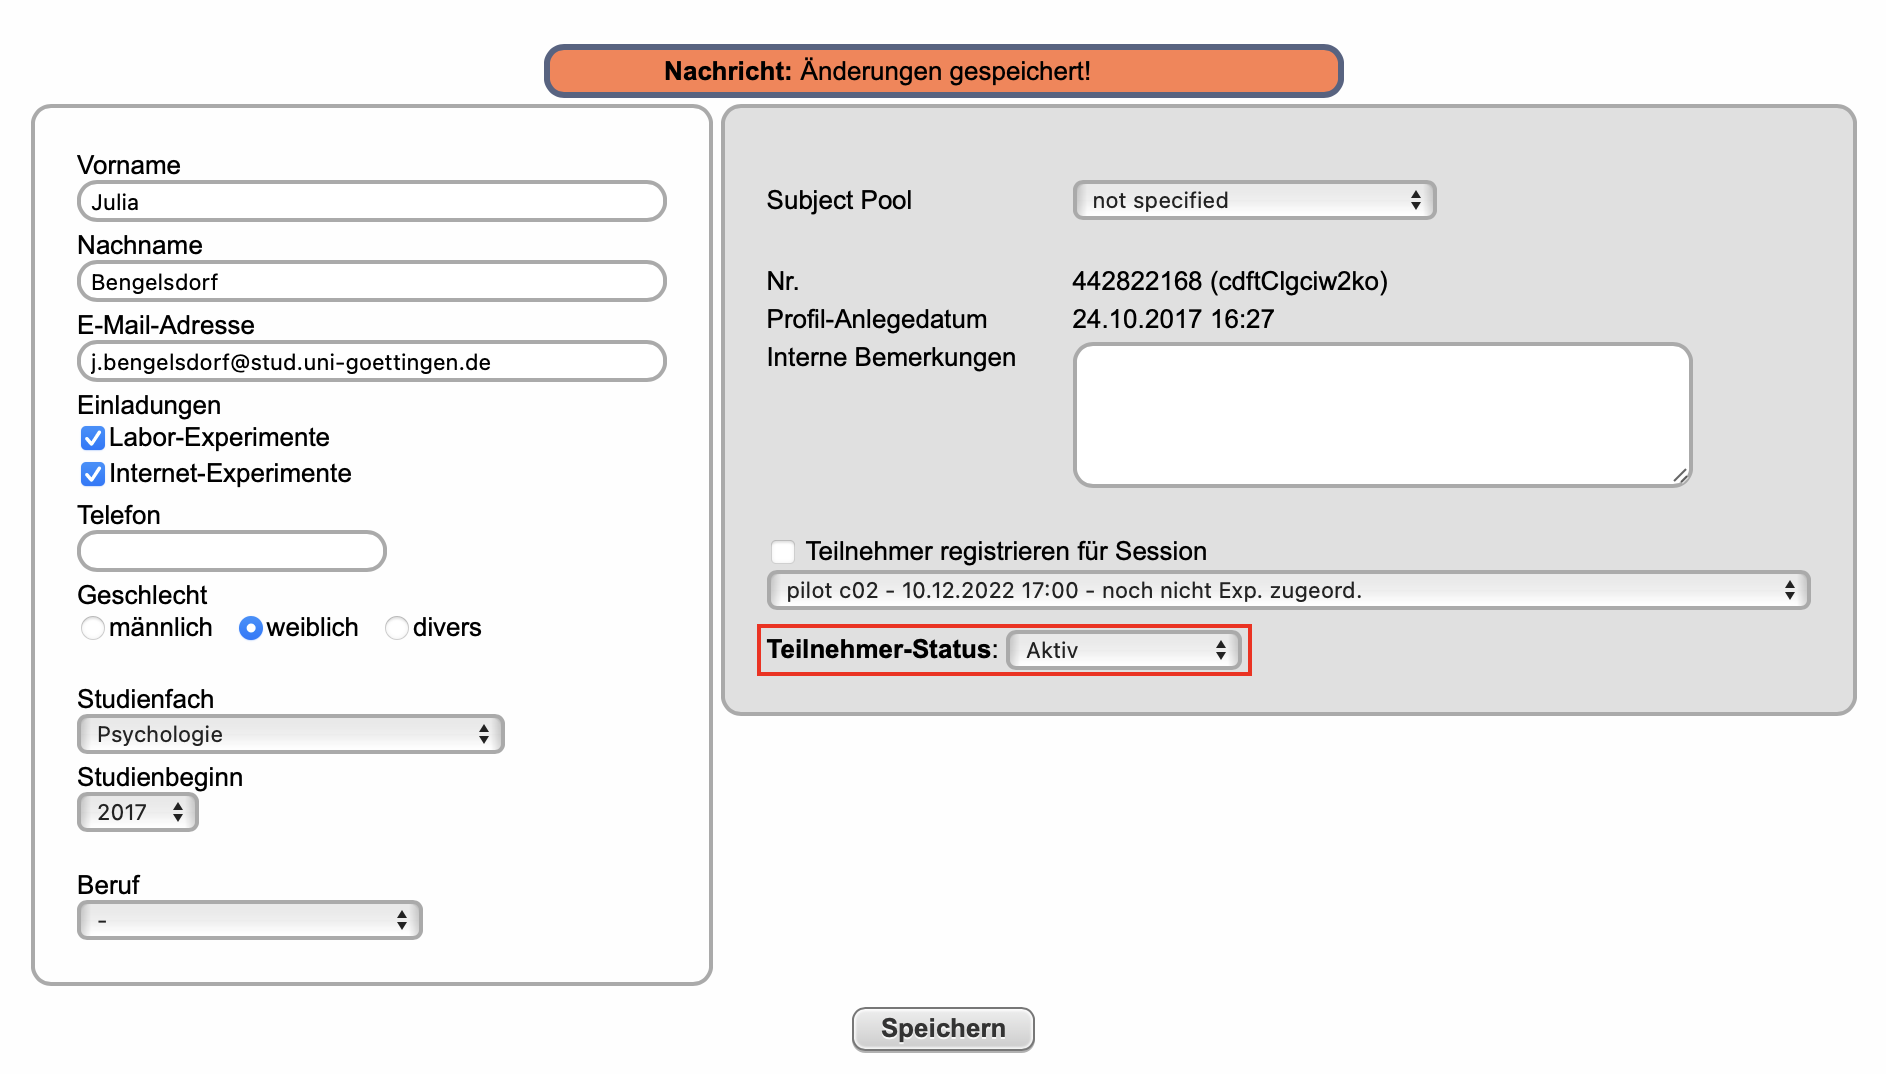Open the Beruf dropdown
The width and height of the screenshot is (1886, 1074).
tap(249, 920)
